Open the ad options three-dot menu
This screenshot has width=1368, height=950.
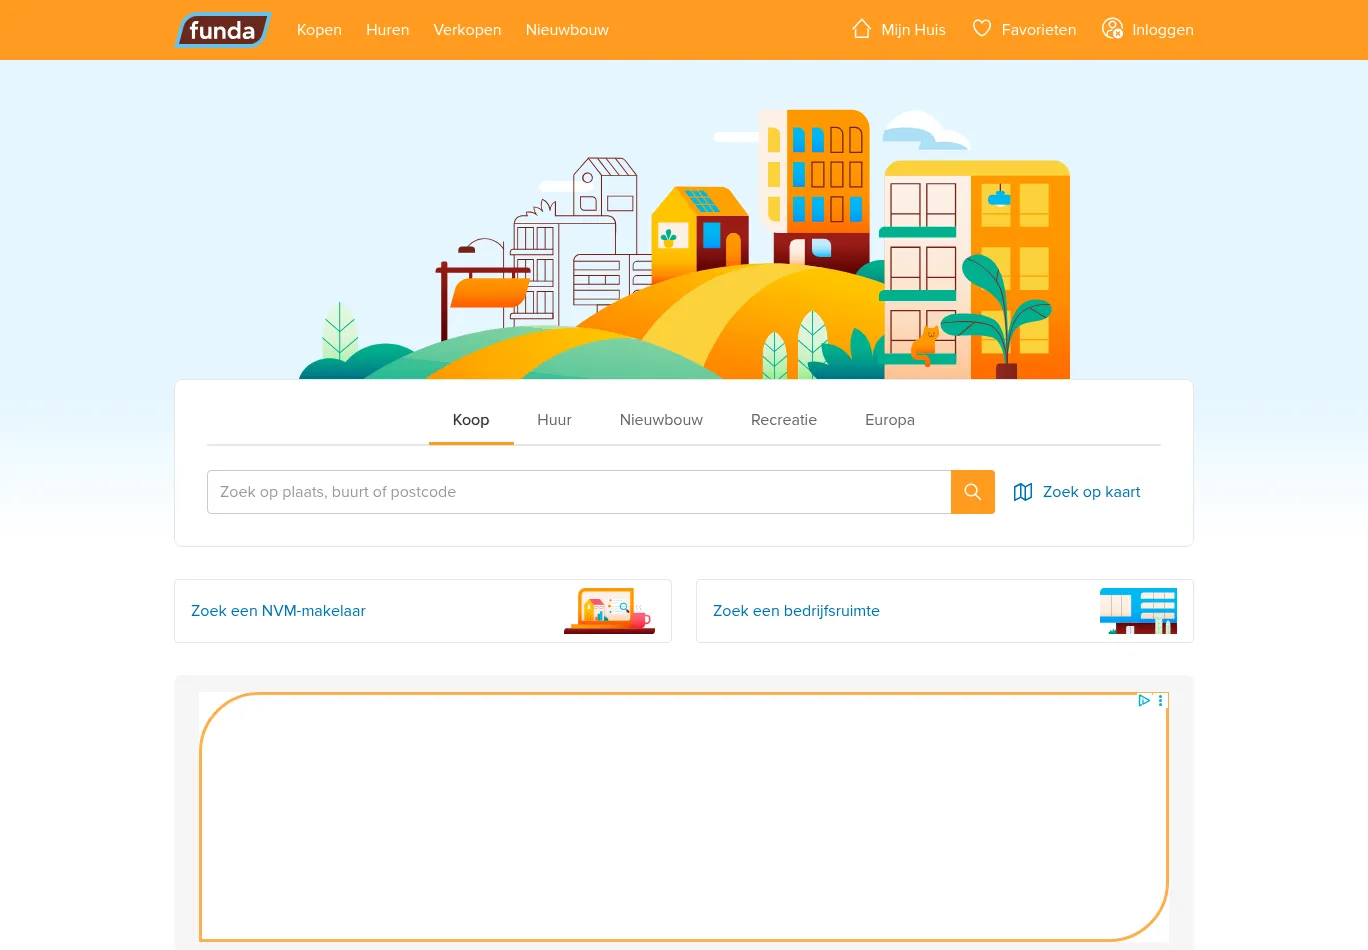tap(1161, 701)
